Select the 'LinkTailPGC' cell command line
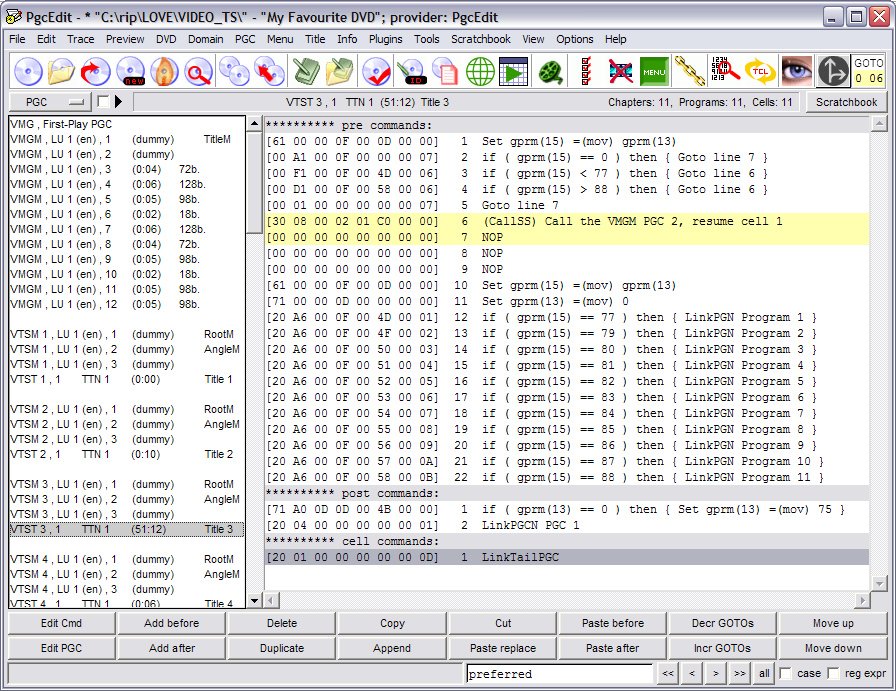The height and width of the screenshot is (691, 896). [567, 557]
